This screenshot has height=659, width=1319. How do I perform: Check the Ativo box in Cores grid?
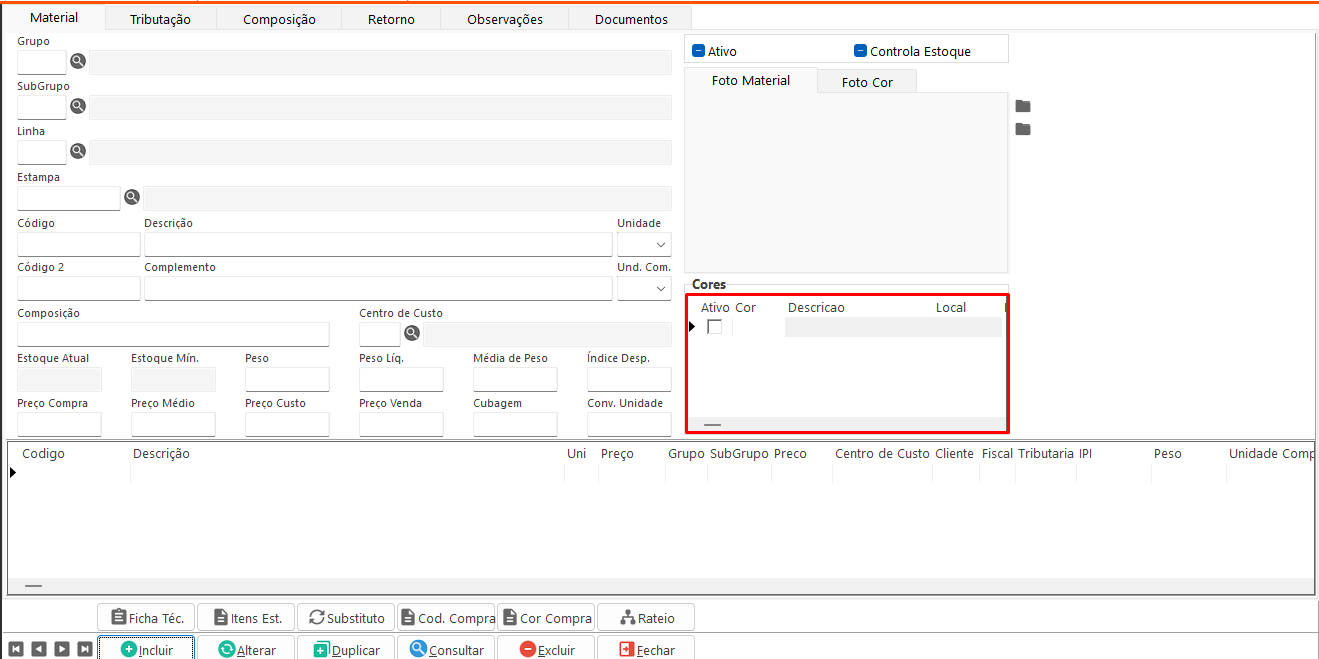[714, 327]
